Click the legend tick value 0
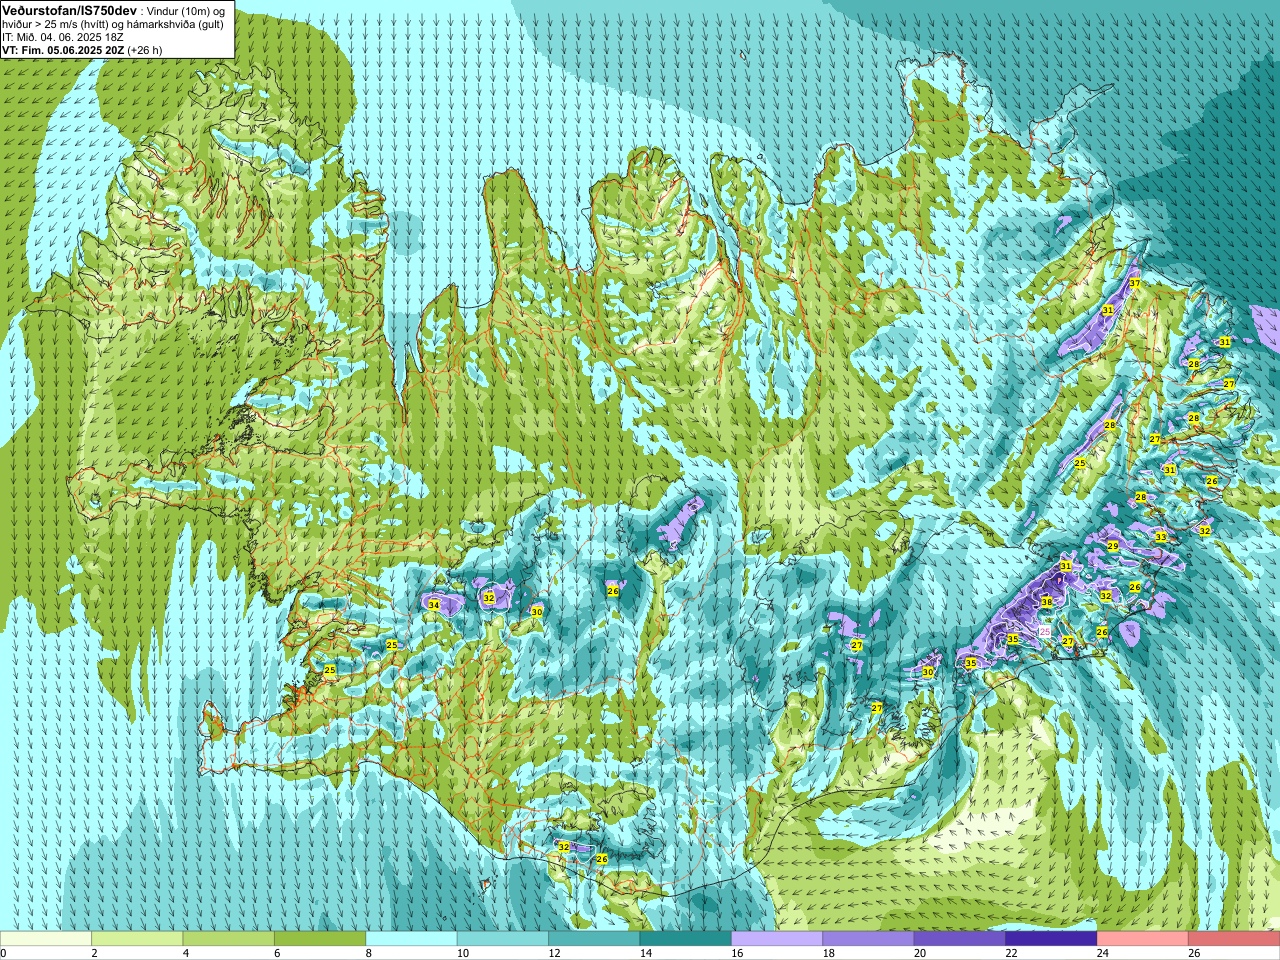Viewport: 1280px width, 960px height. [x=3, y=953]
